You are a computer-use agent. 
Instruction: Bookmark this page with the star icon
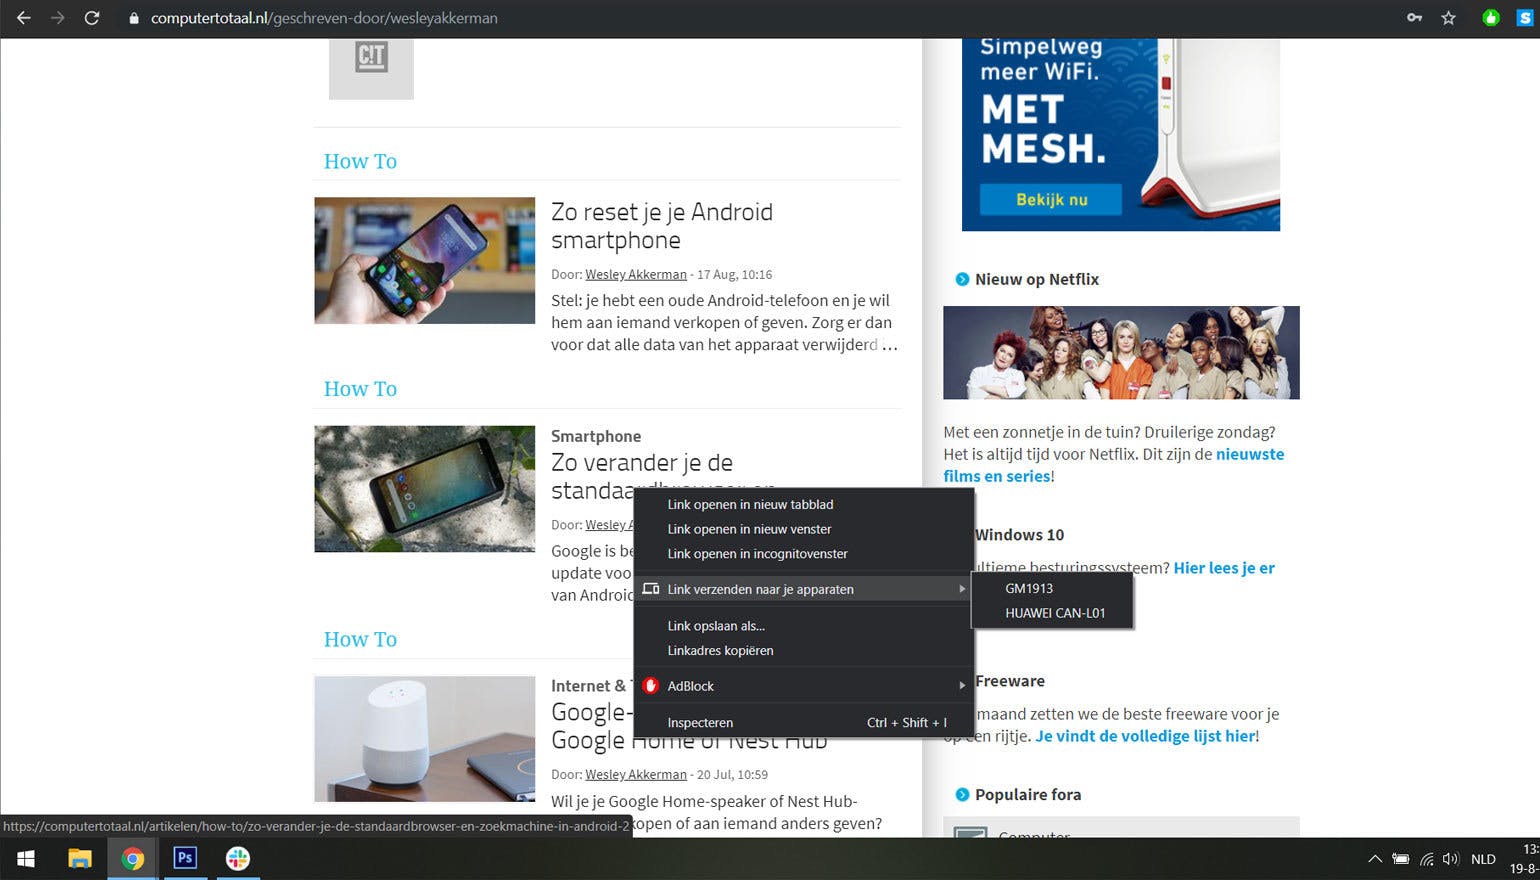pyautogui.click(x=1448, y=18)
